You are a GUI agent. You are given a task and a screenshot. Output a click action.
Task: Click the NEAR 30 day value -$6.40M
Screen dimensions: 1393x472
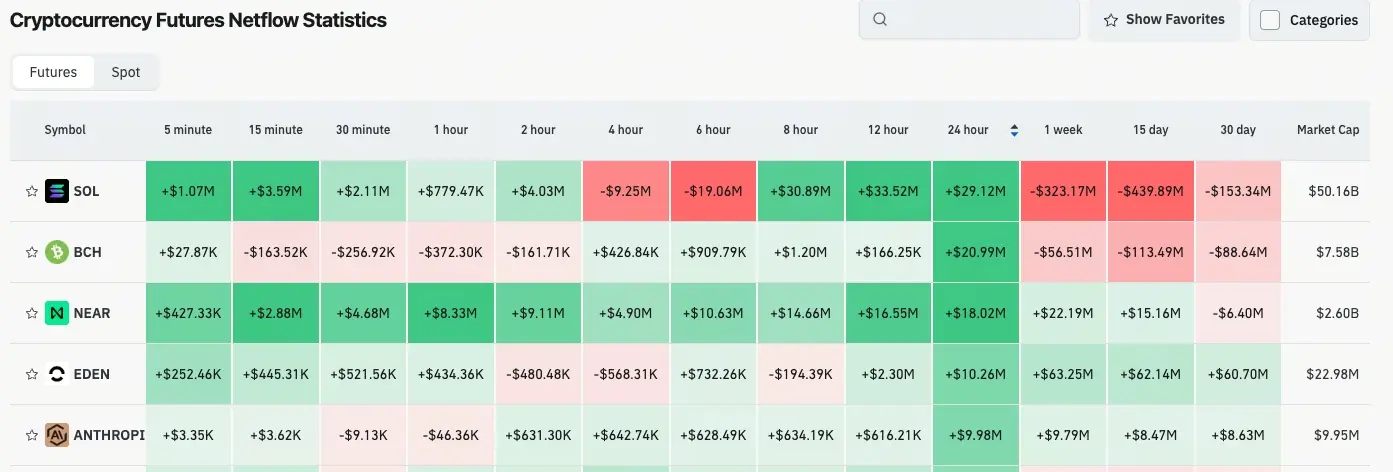(x=1238, y=313)
